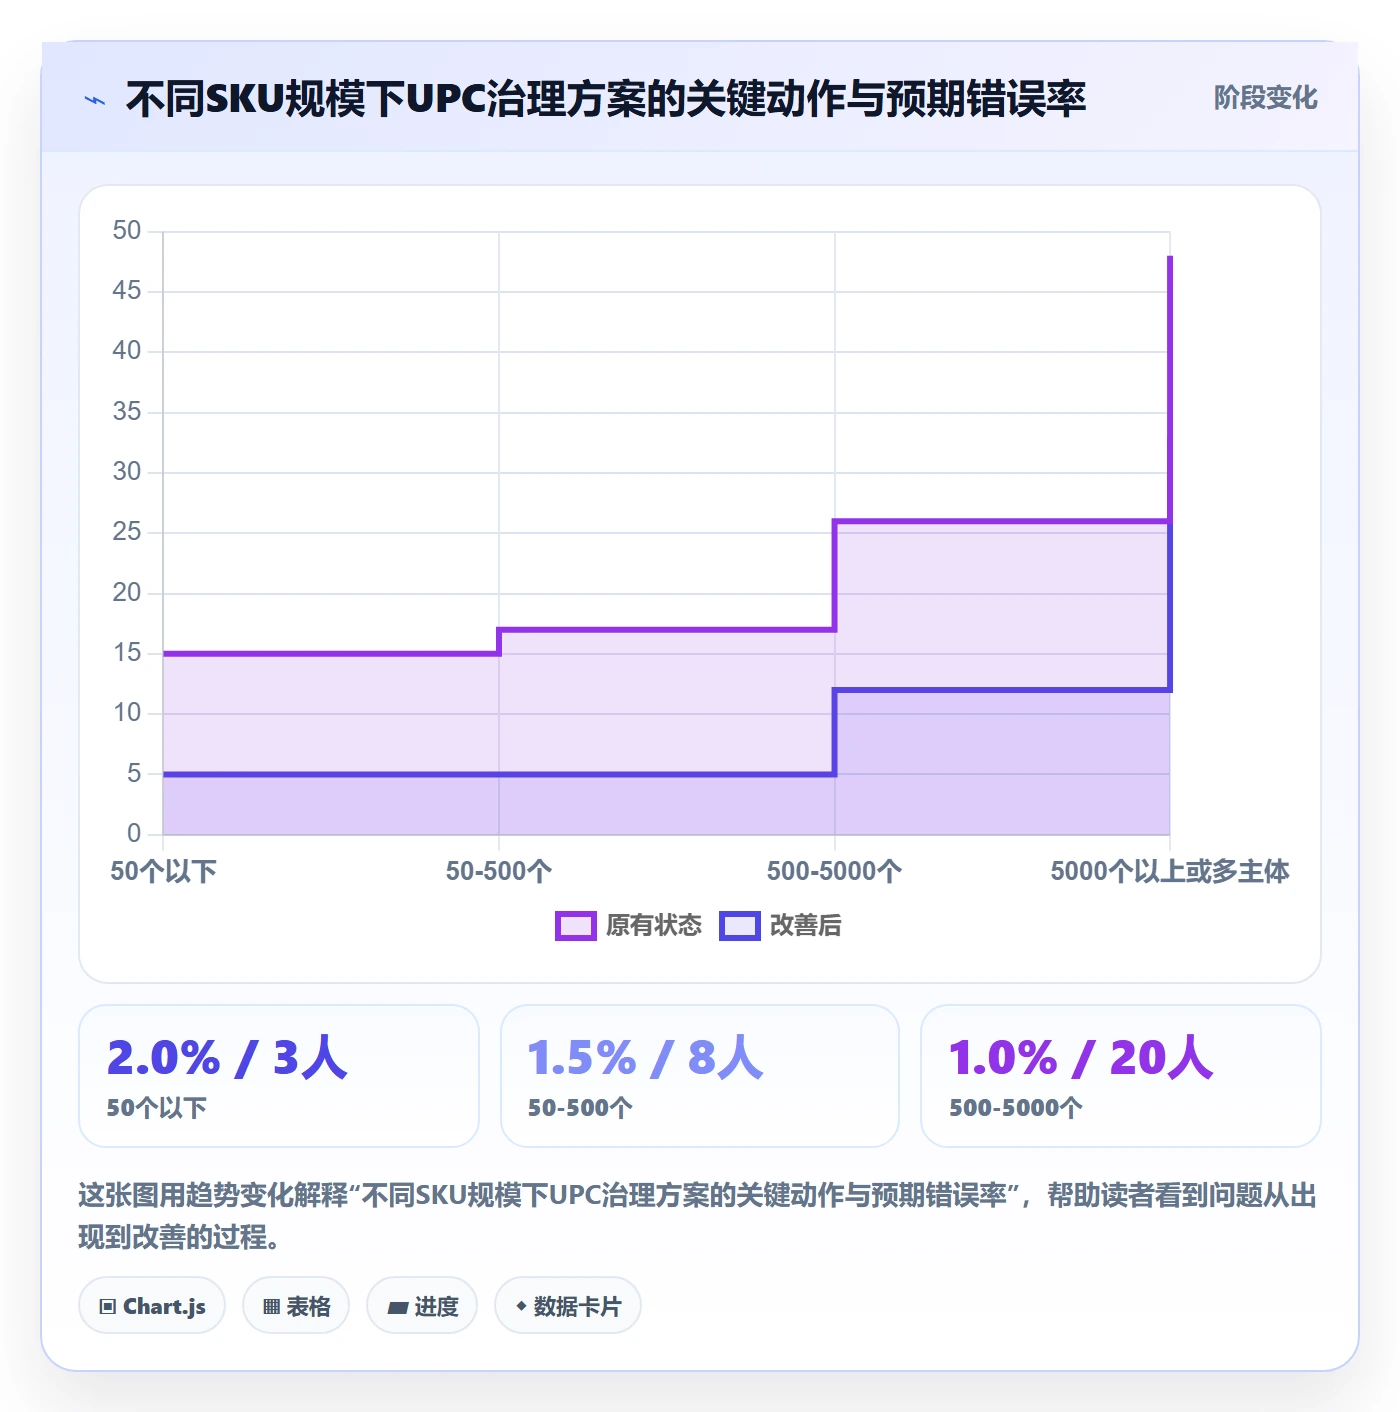
Task: Select the Chart.js tag chip
Action: tap(152, 1306)
